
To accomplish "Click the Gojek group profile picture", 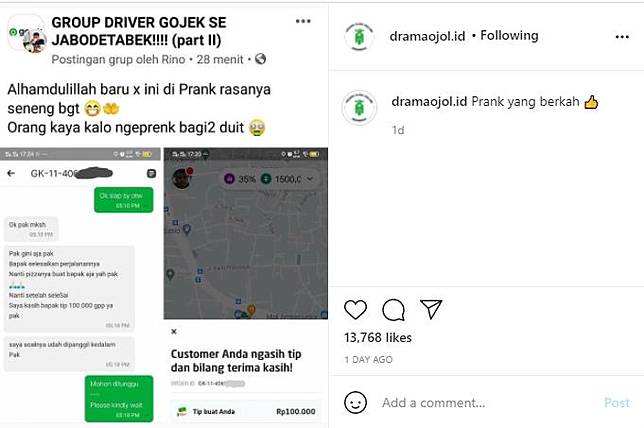I will coord(27,34).
